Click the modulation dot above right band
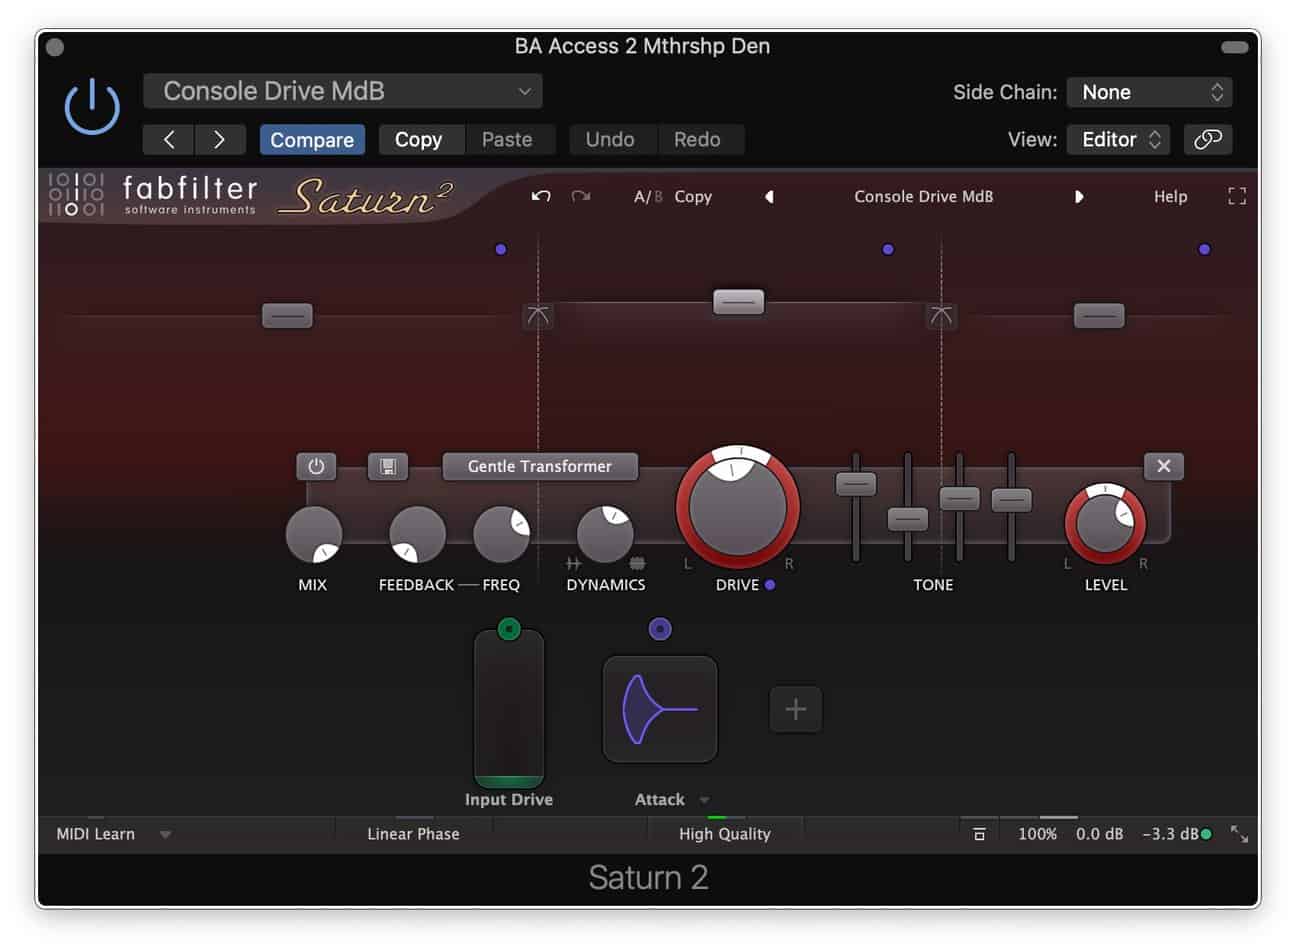This screenshot has width=1296, height=950. (1204, 250)
